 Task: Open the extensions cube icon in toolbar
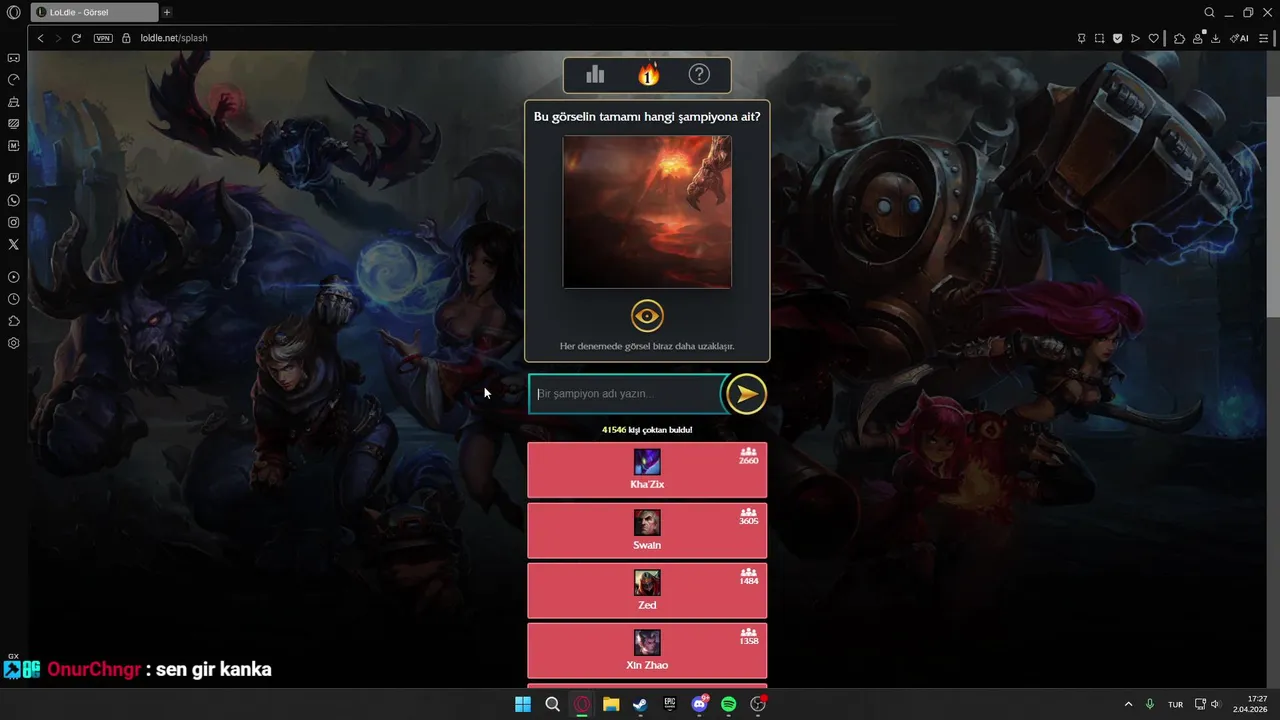click(x=1180, y=38)
